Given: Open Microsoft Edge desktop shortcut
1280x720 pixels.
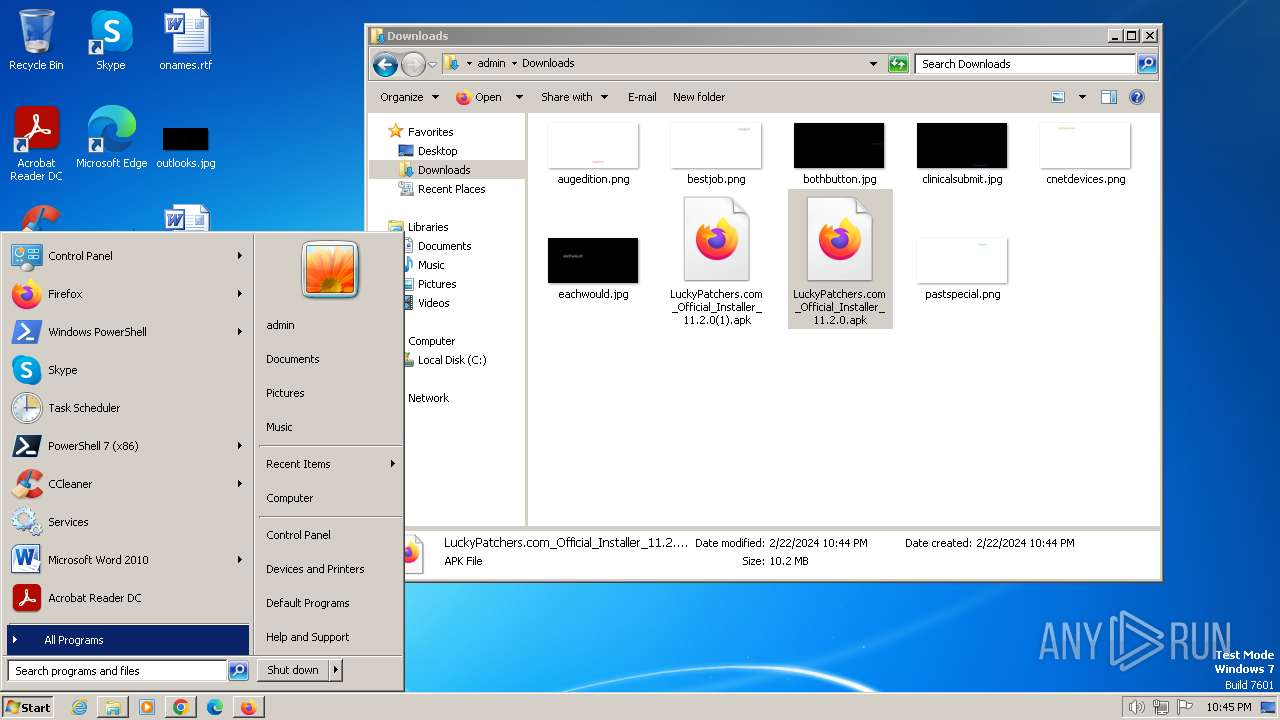Looking at the screenshot, I should pos(111,138).
